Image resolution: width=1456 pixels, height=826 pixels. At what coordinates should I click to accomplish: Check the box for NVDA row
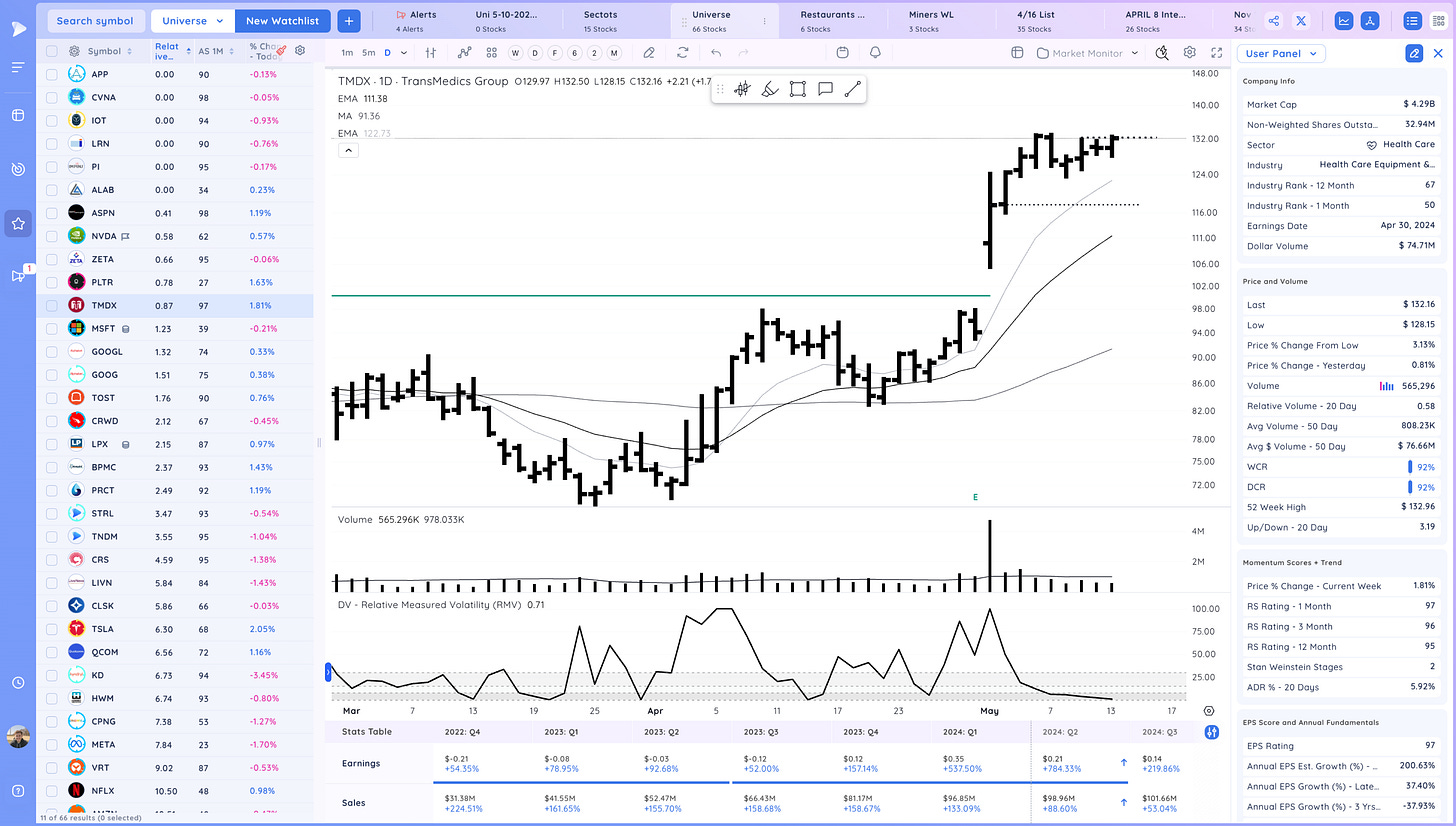click(x=52, y=236)
